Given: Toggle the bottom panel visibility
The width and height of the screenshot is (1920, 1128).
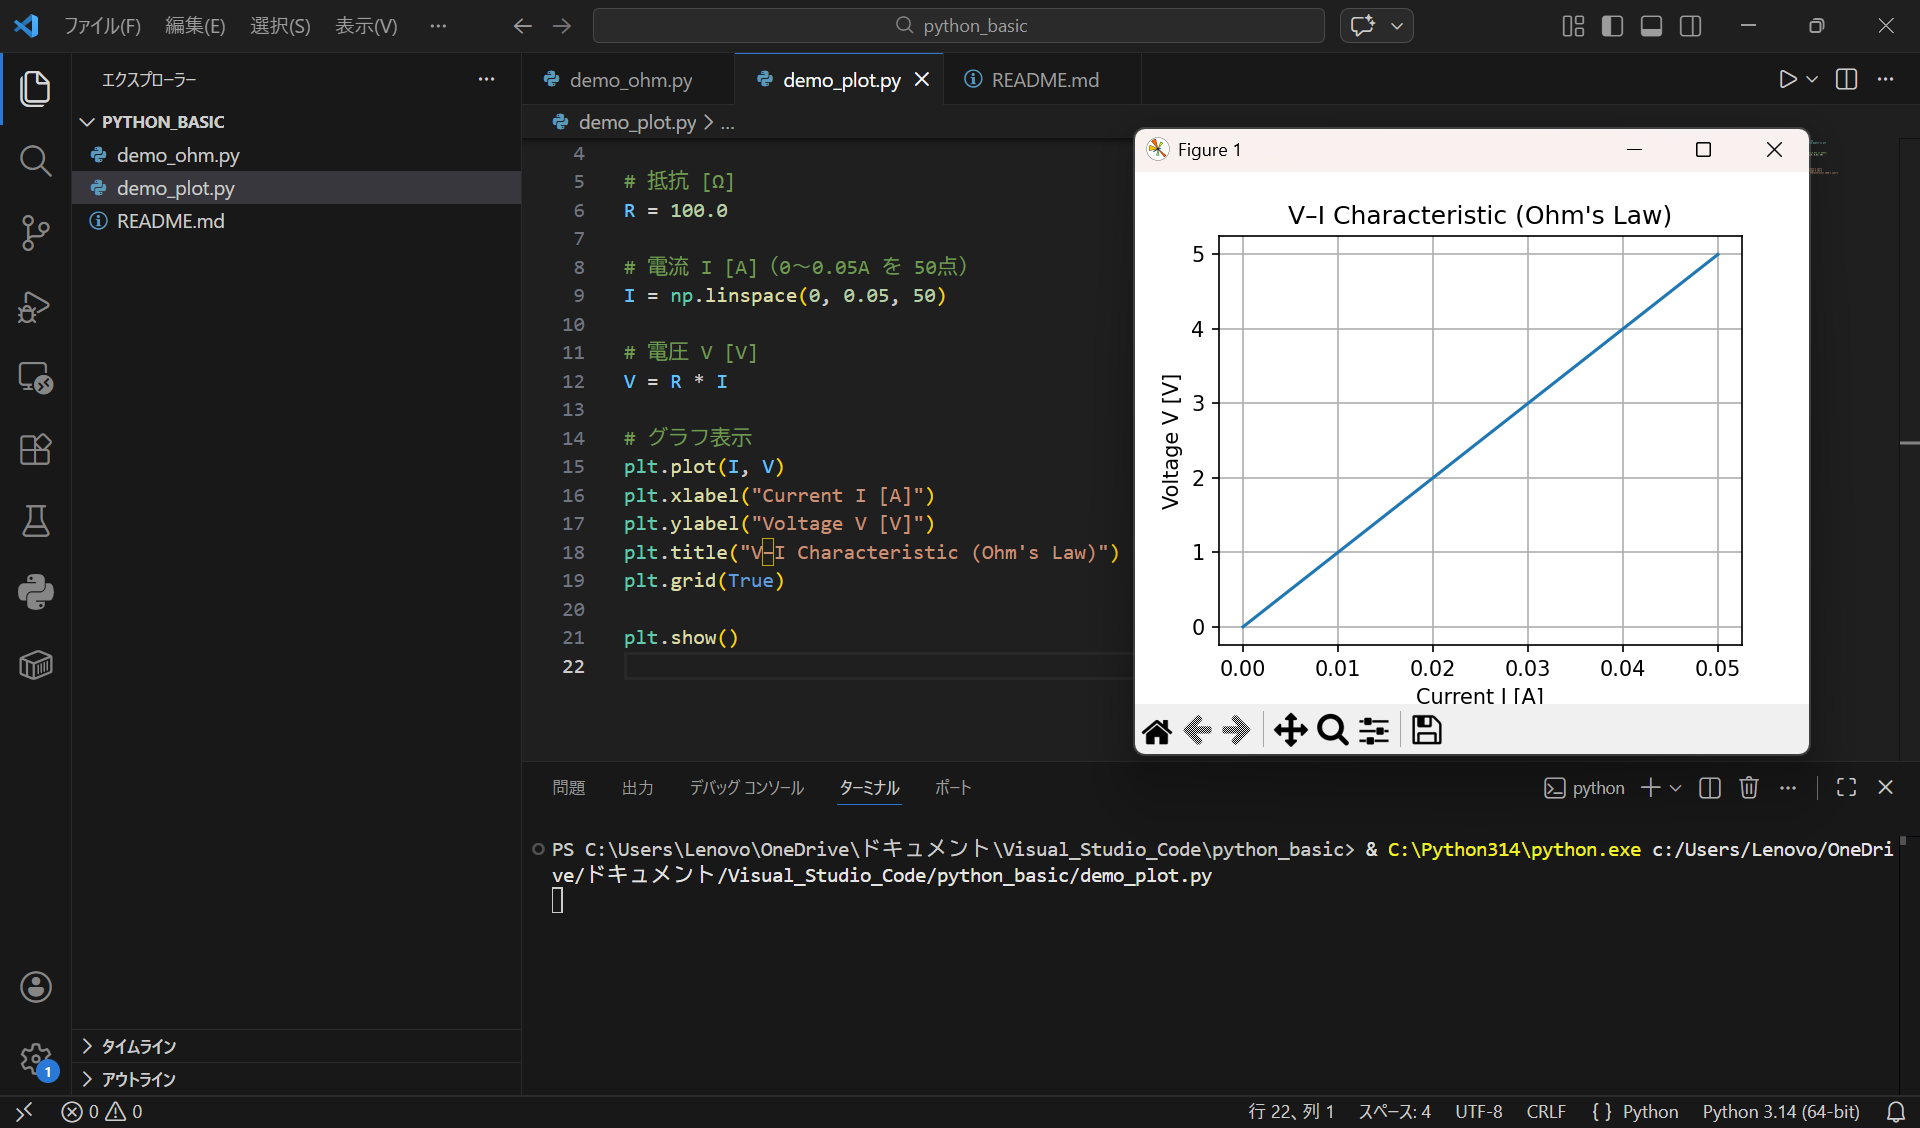Looking at the screenshot, I should (x=1651, y=26).
